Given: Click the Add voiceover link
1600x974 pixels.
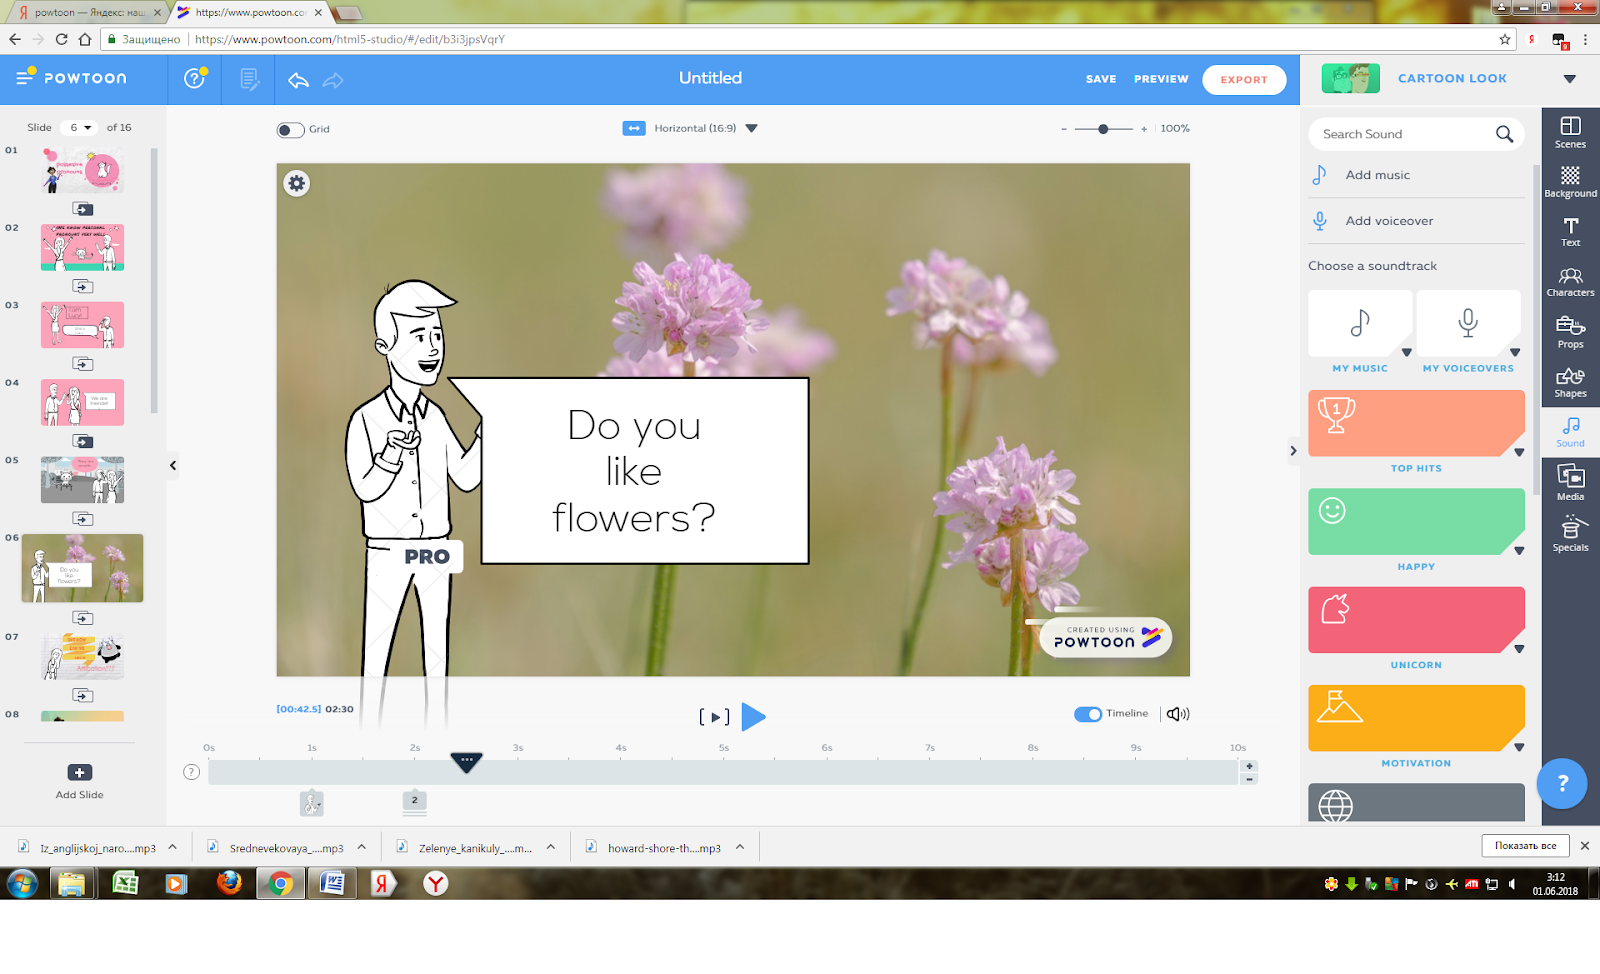Looking at the screenshot, I should click(x=1389, y=221).
